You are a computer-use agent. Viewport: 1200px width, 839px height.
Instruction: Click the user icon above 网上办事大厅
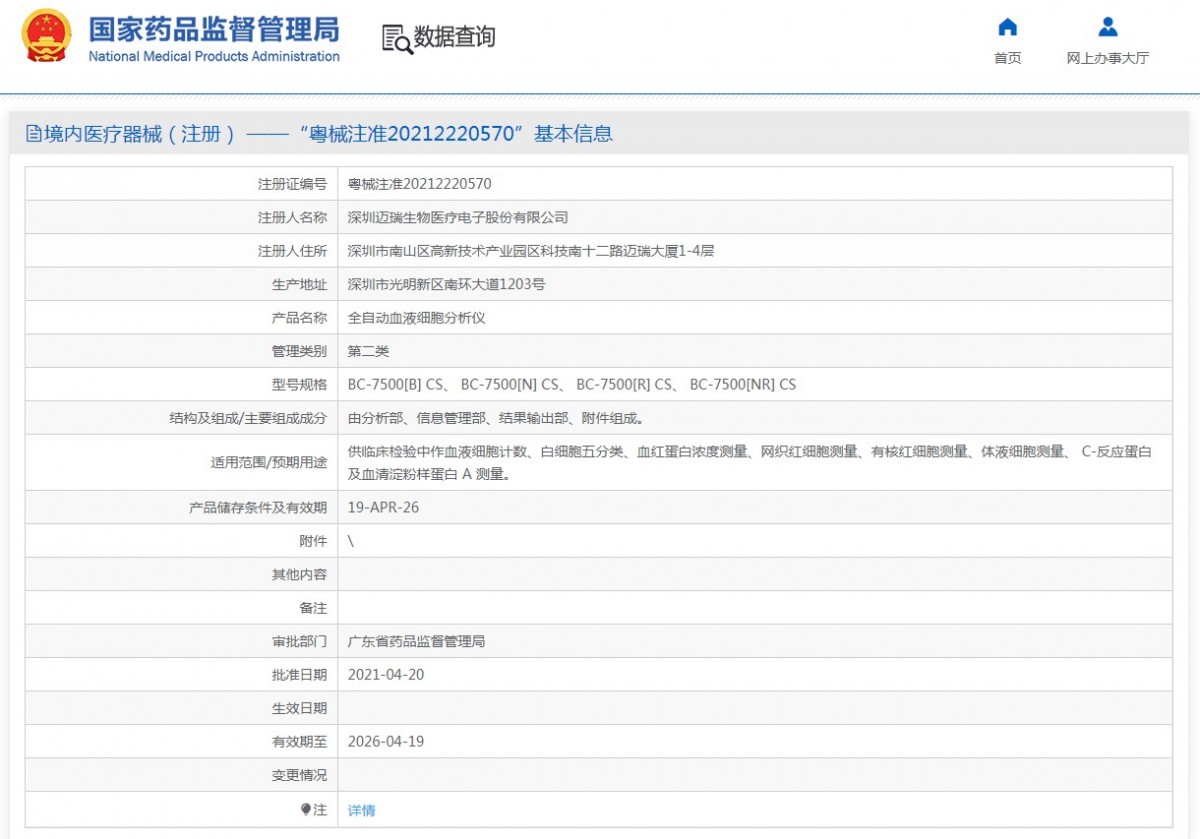pyautogui.click(x=1107, y=27)
